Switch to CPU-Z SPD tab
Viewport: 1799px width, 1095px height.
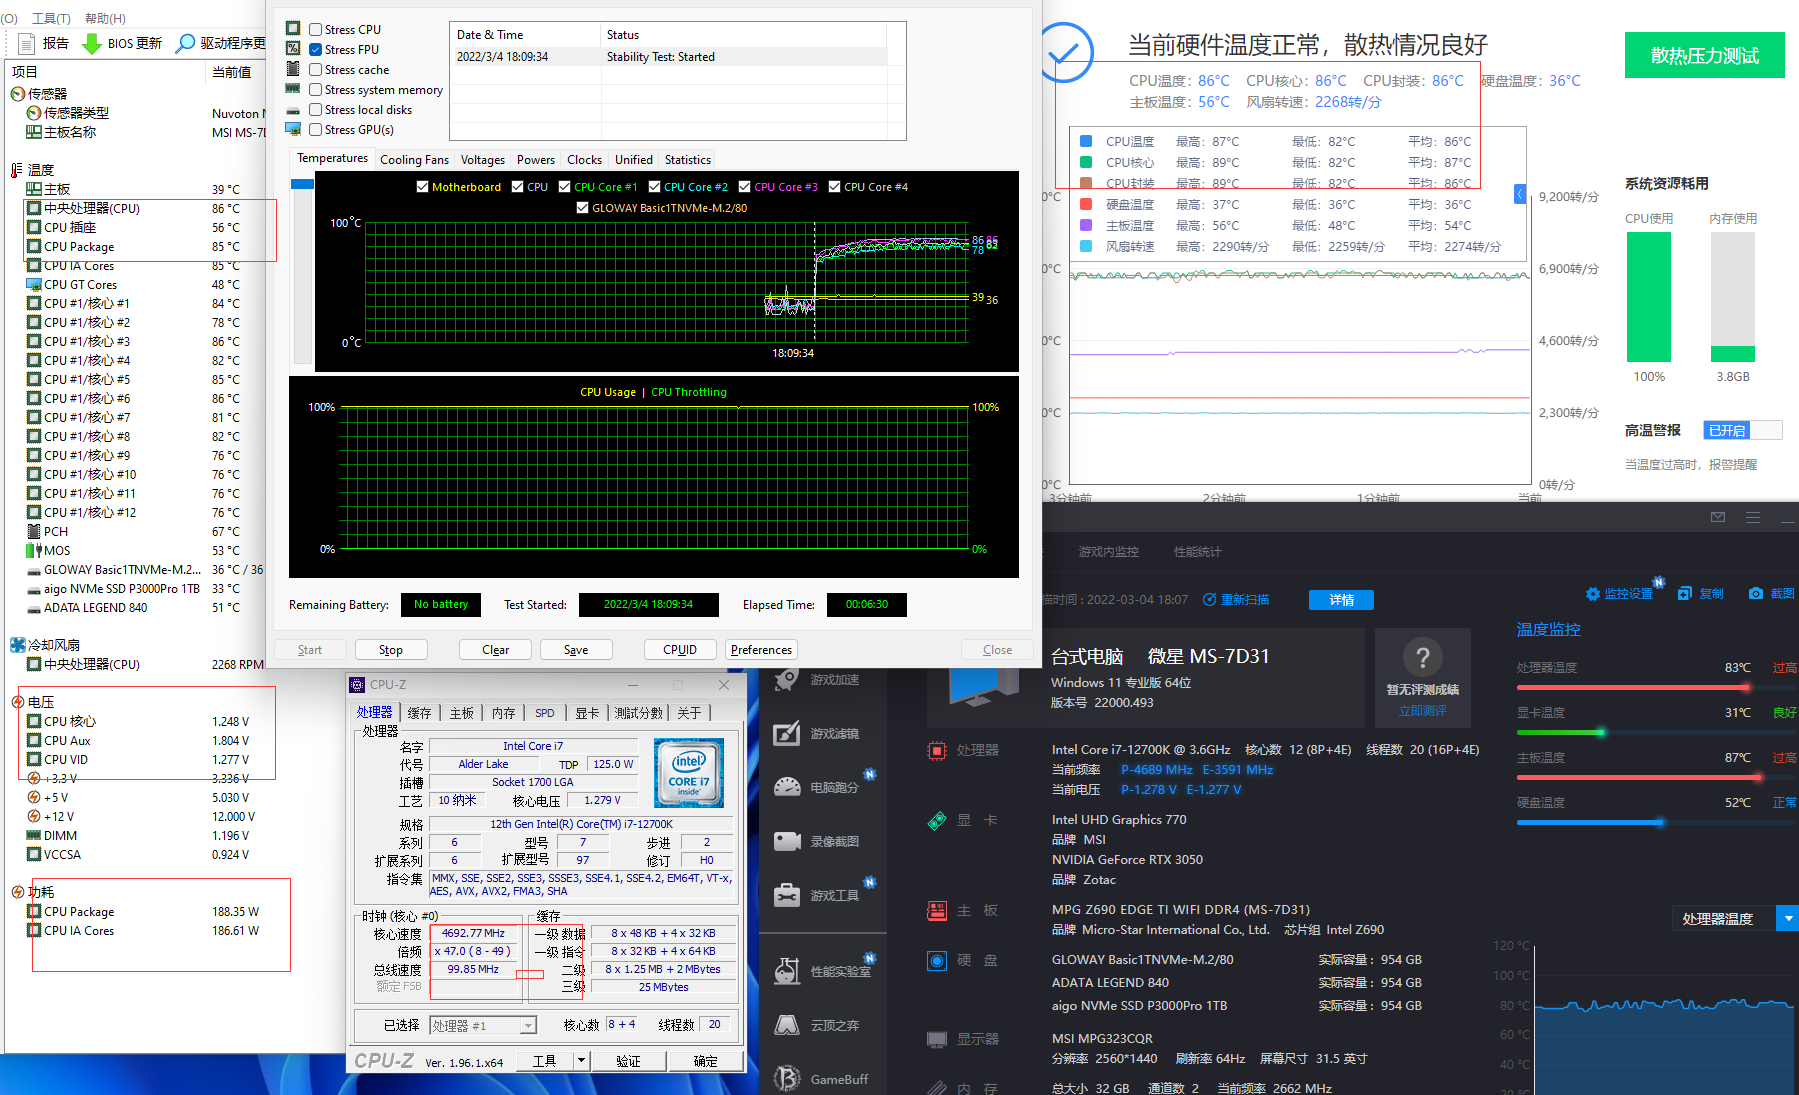coord(544,713)
